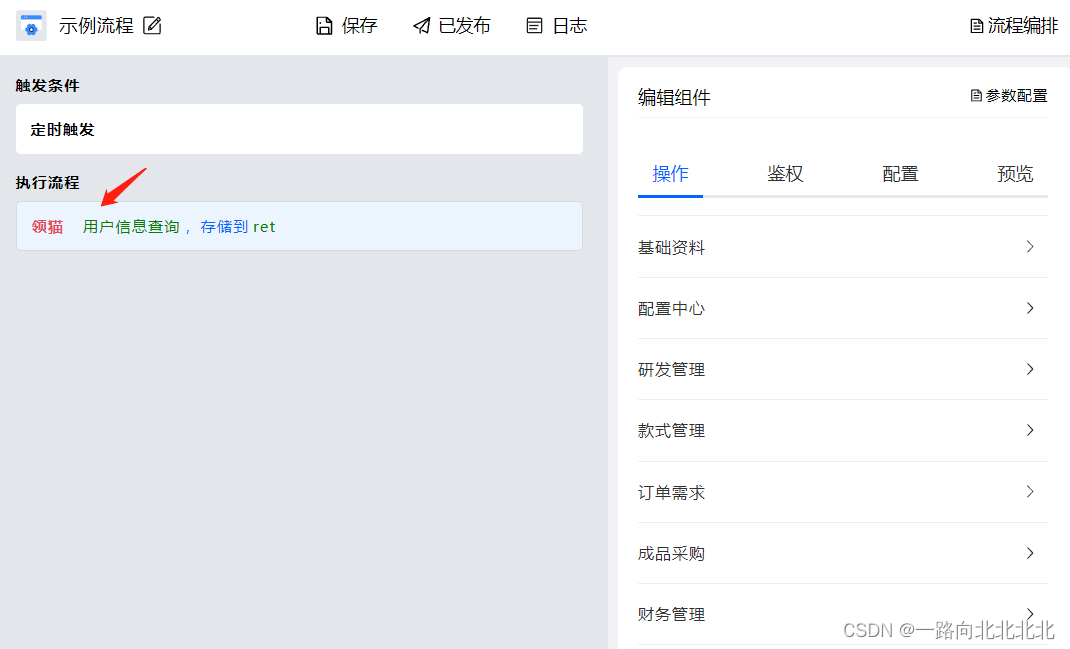Click the 日志 log list icon

coord(534,26)
